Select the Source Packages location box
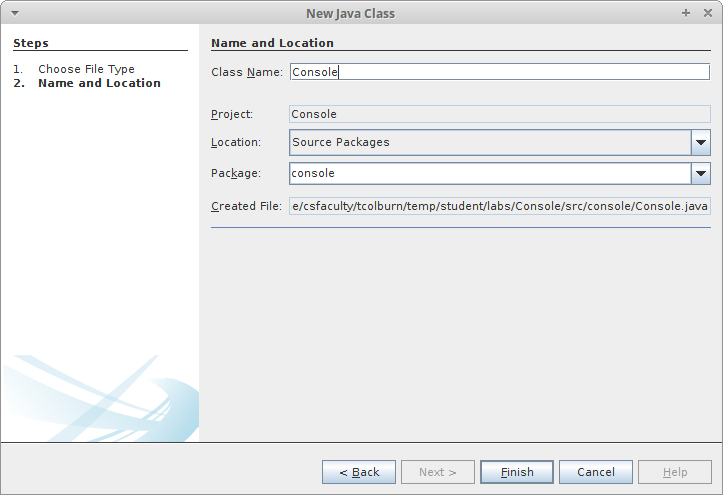 pyautogui.click(x=489, y=143)
